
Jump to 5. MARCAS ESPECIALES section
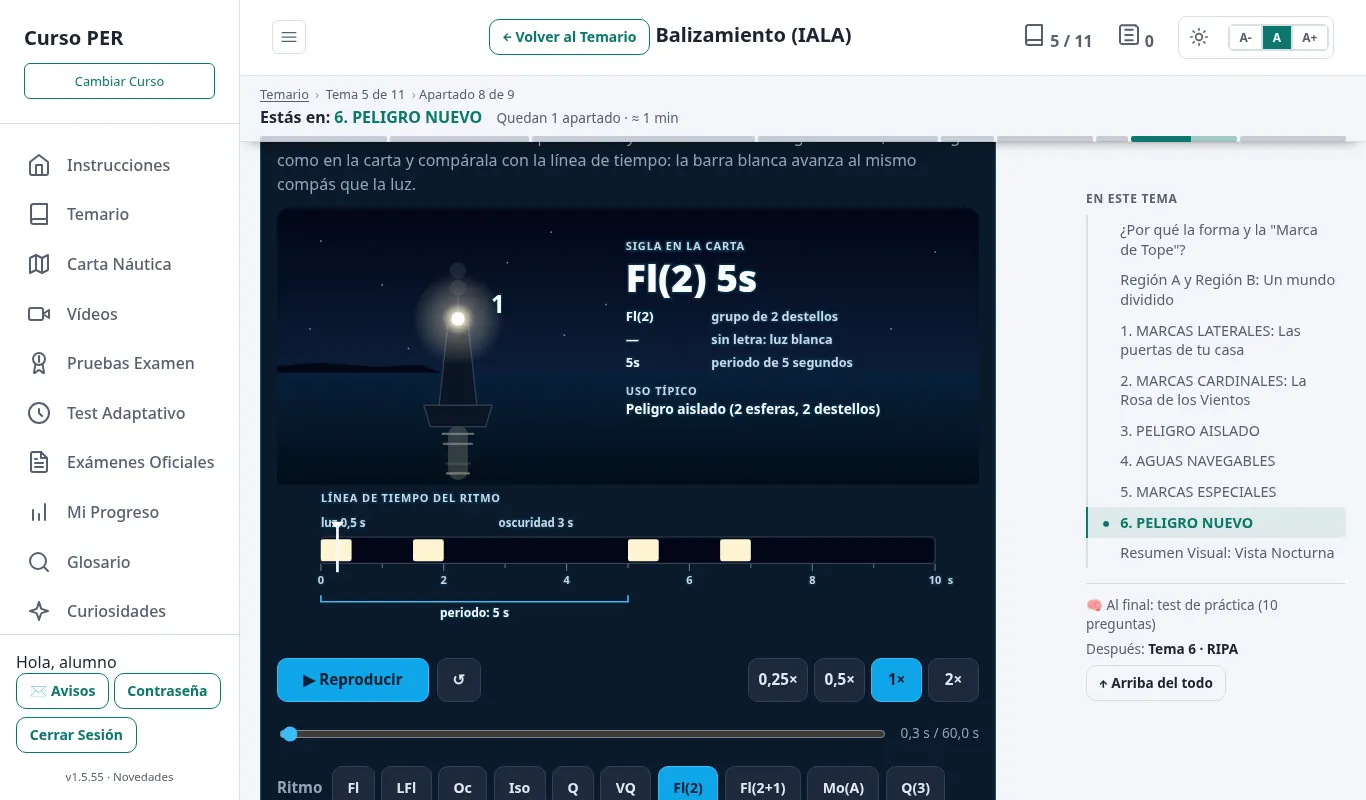pyautogui.click(x=1198, y=492)
